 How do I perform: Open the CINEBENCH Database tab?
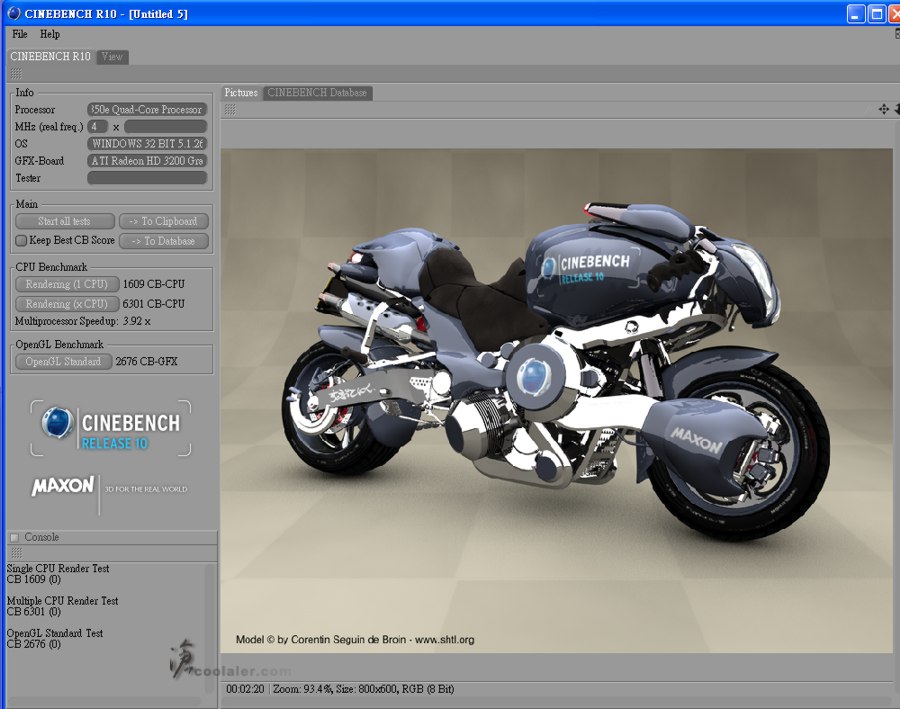(x=317, y=92)
